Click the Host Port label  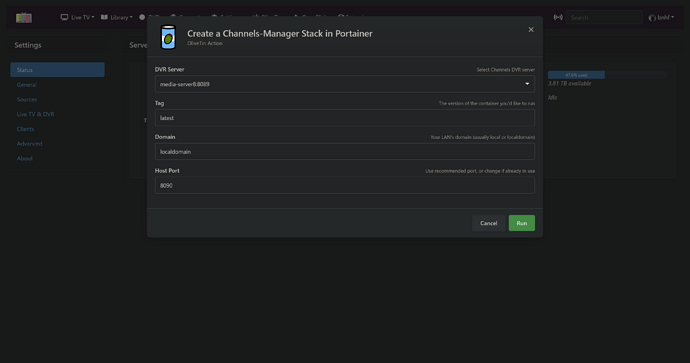[x=167, y=171]
